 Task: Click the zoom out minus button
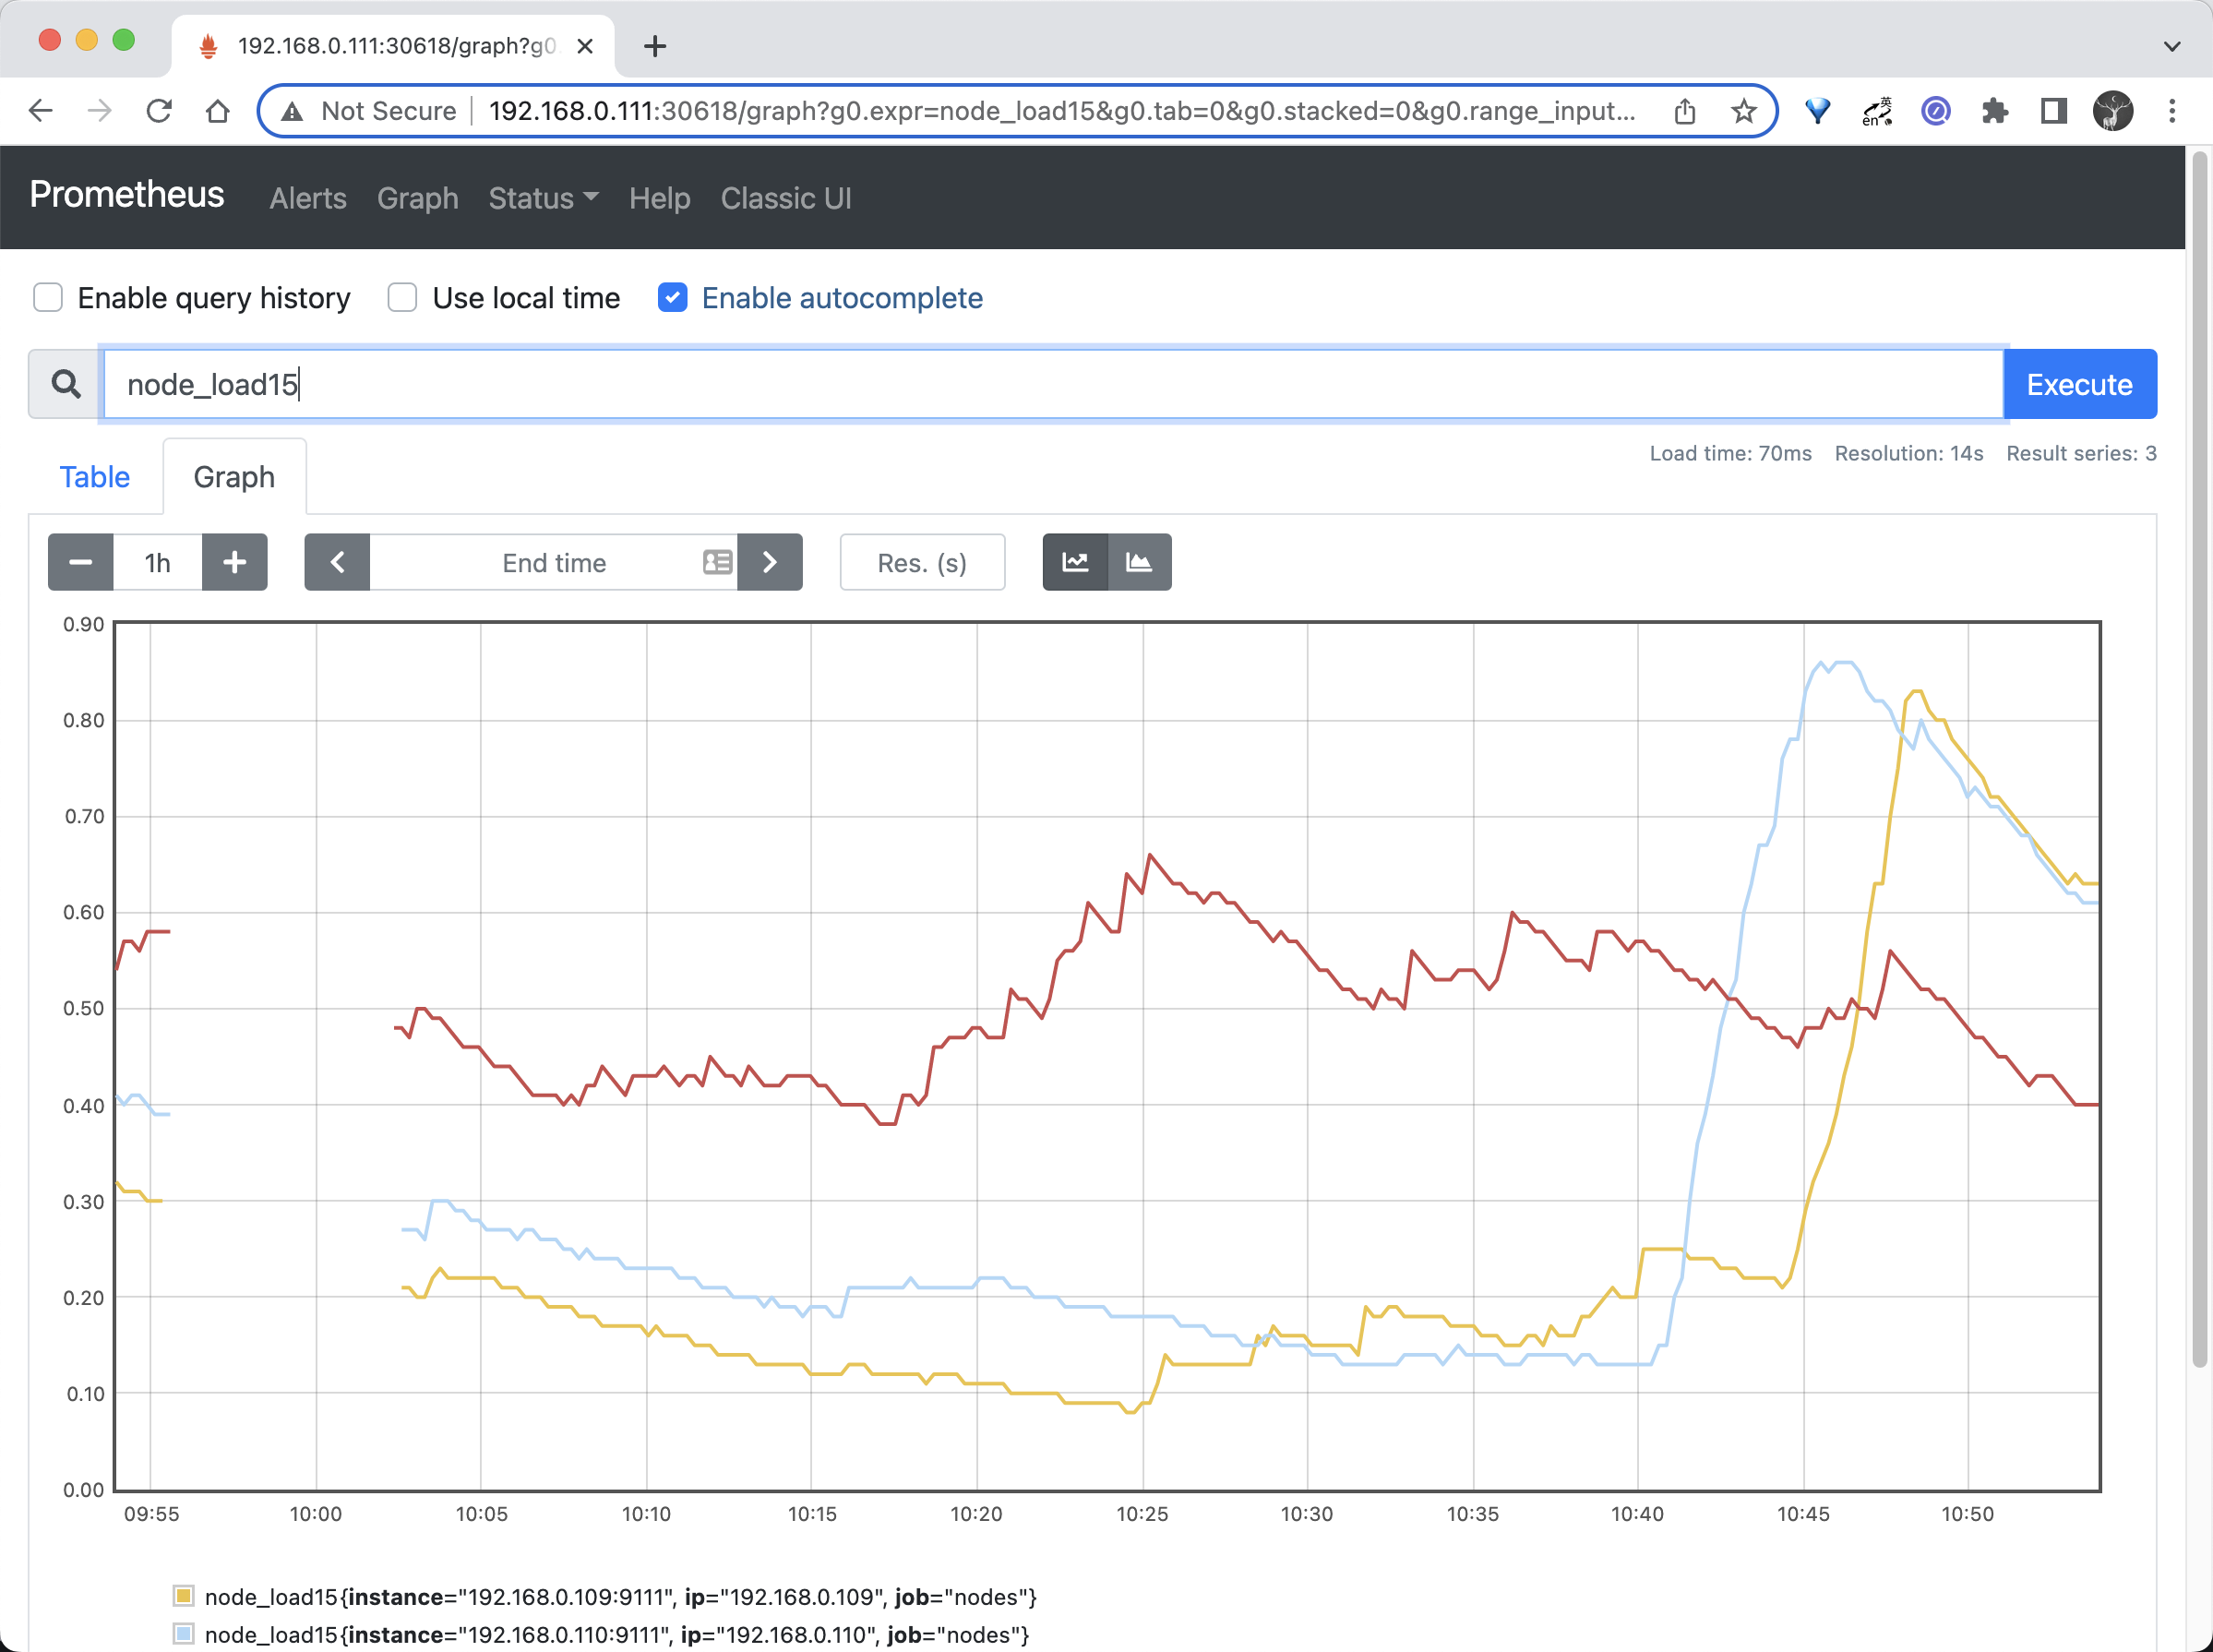pos(81,562)
